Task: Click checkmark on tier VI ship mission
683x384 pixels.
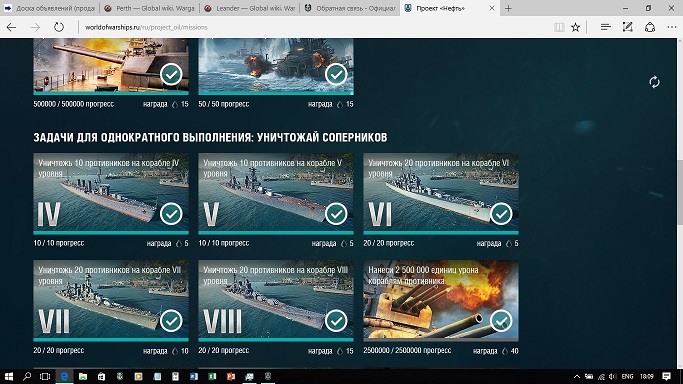Action: [501, 213]
